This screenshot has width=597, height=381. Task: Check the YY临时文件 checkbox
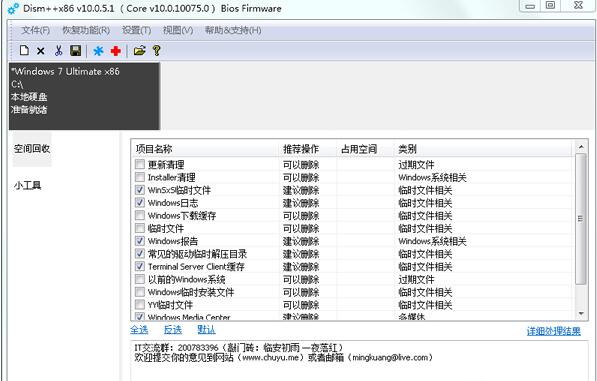tap(140, 304)
